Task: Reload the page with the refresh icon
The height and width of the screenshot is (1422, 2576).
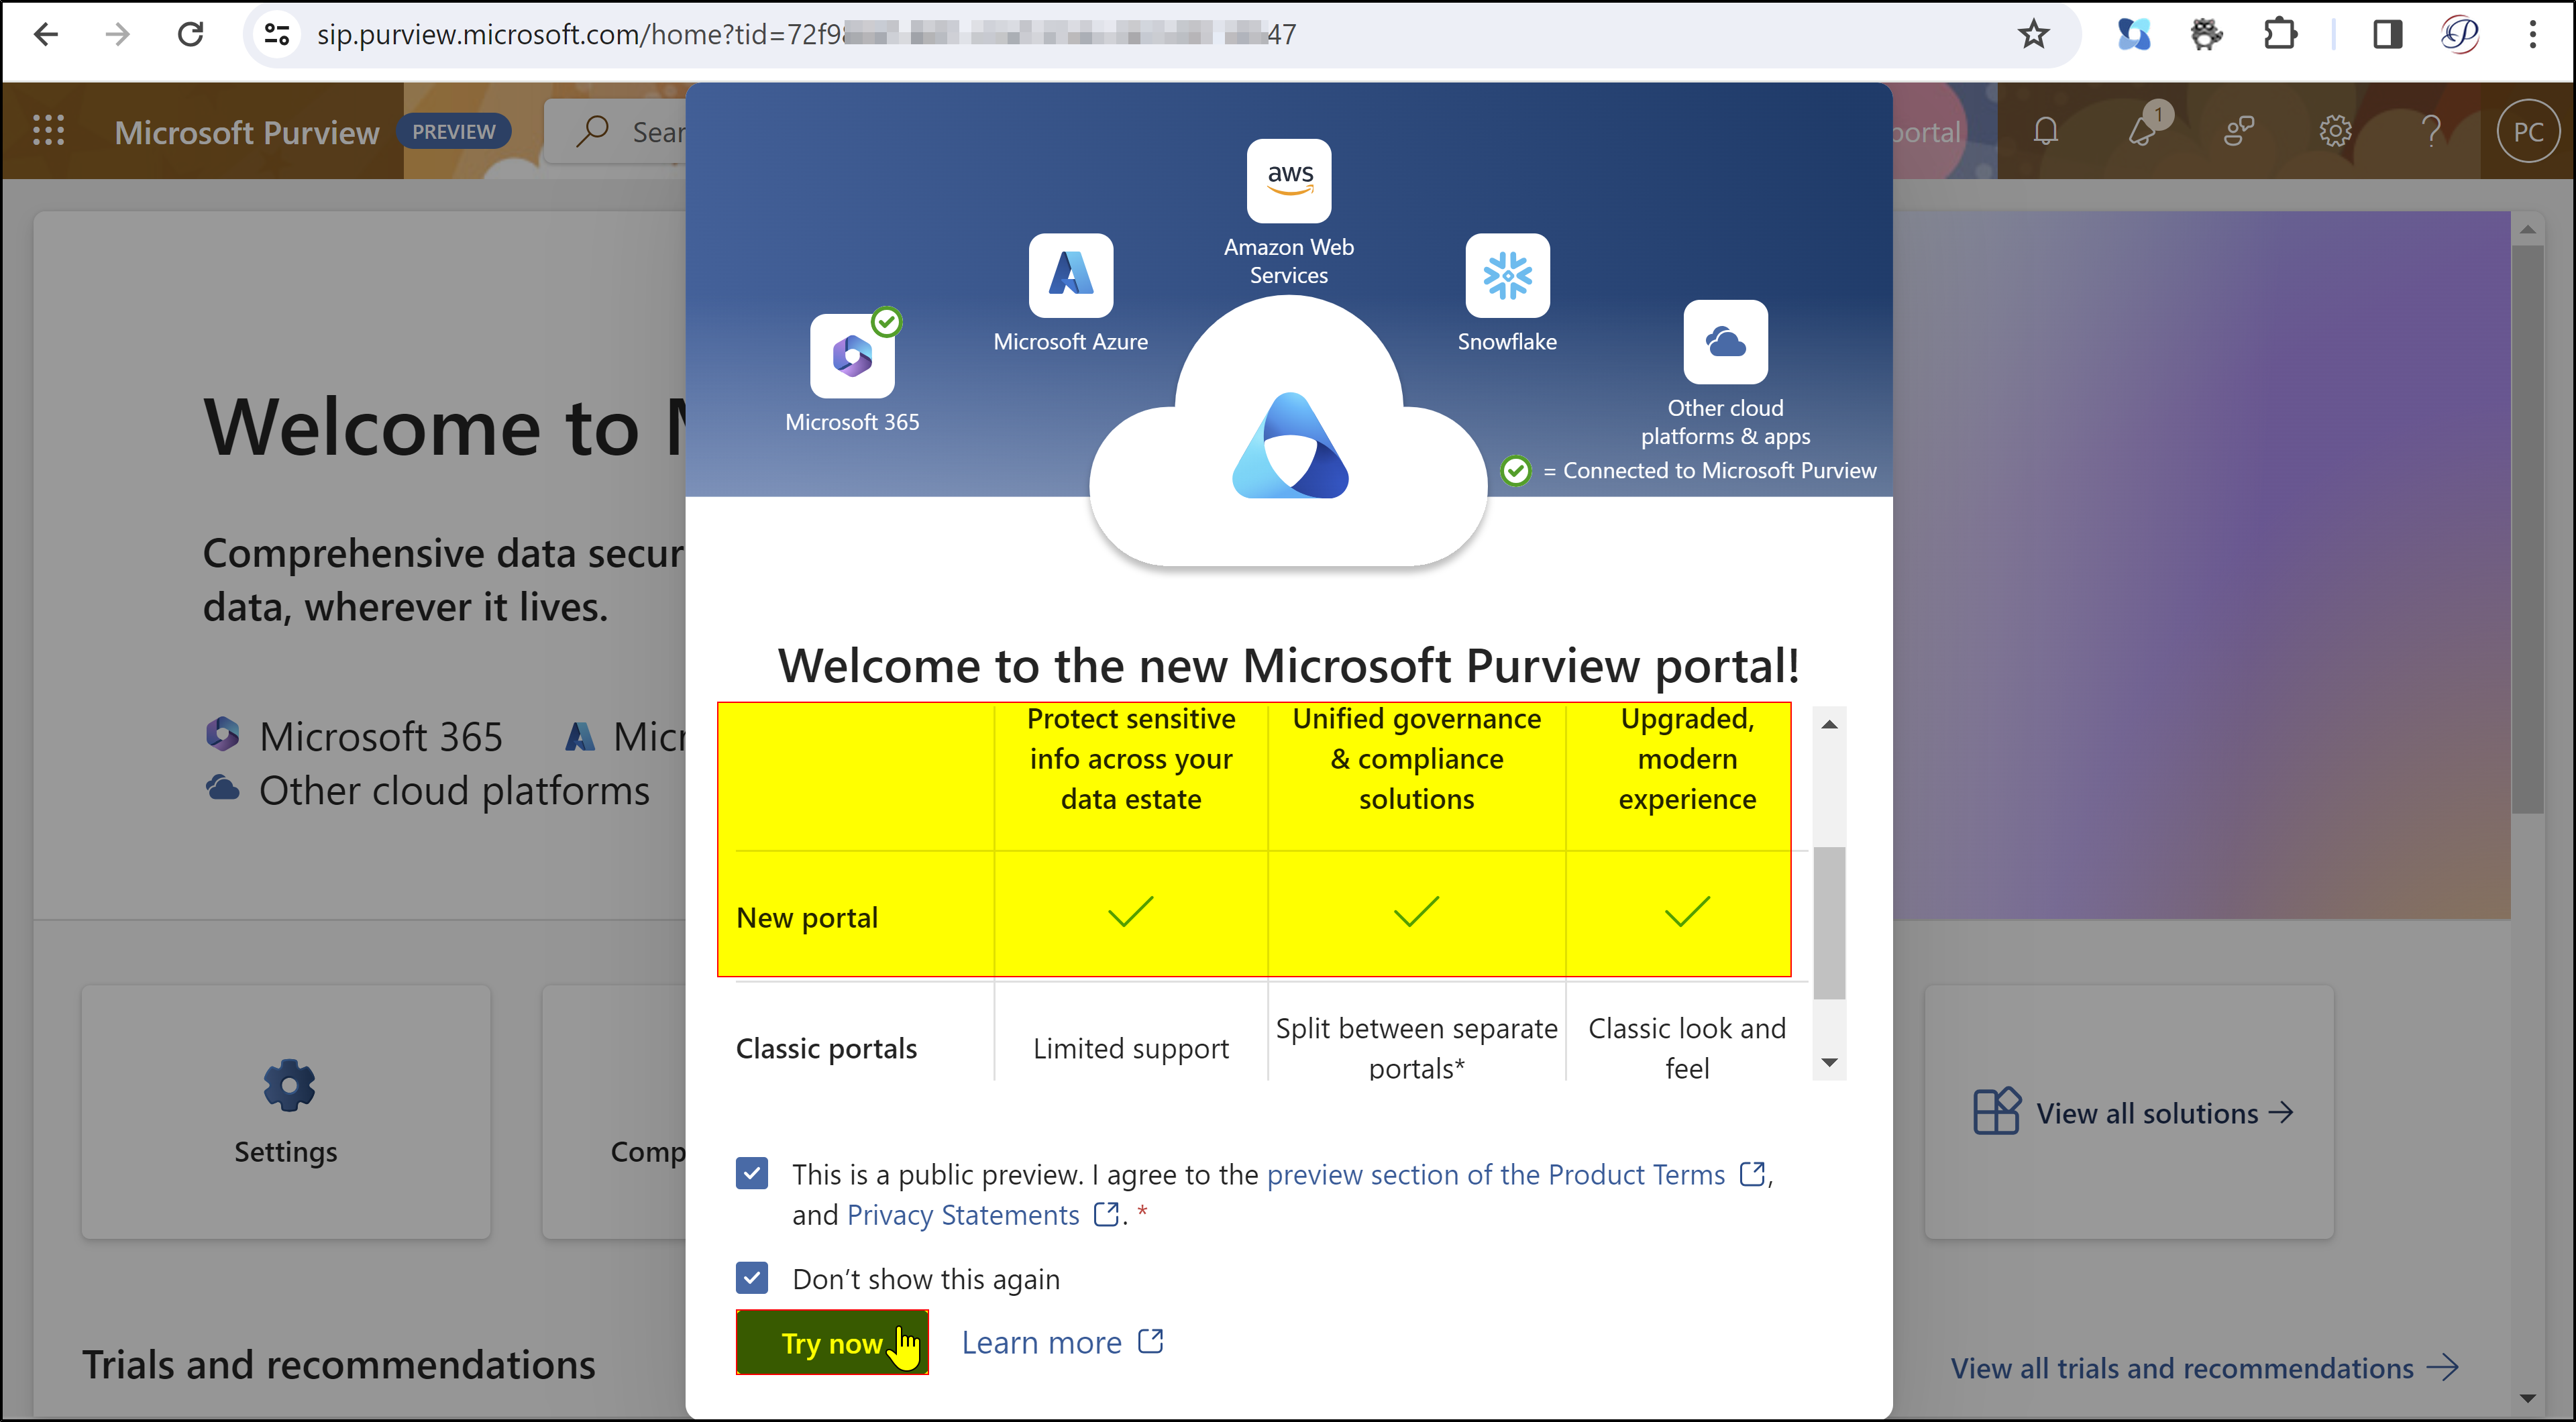Action: point(190,34)
